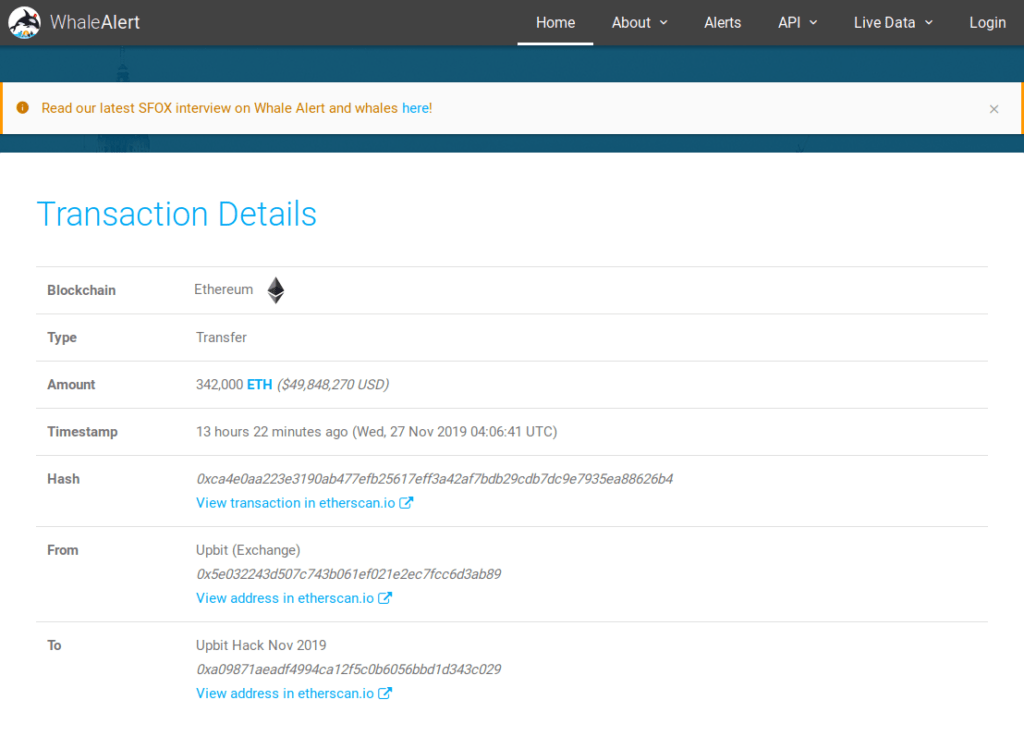Image resolution: width=1024 pixels, height=749 pixels.
Task: Click the Ethereum diamond icon beside Blockchain
Action: 275,290
